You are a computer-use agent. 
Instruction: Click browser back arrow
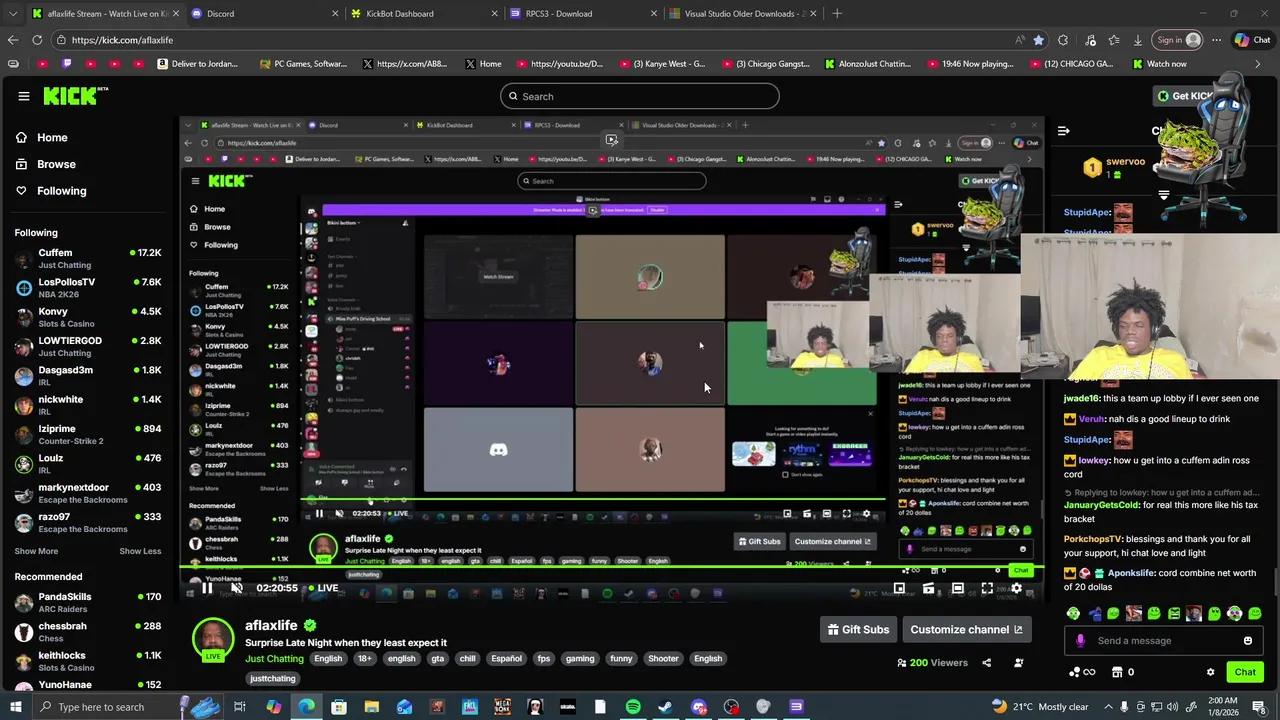pyautogui.click(x=13, y=40)
